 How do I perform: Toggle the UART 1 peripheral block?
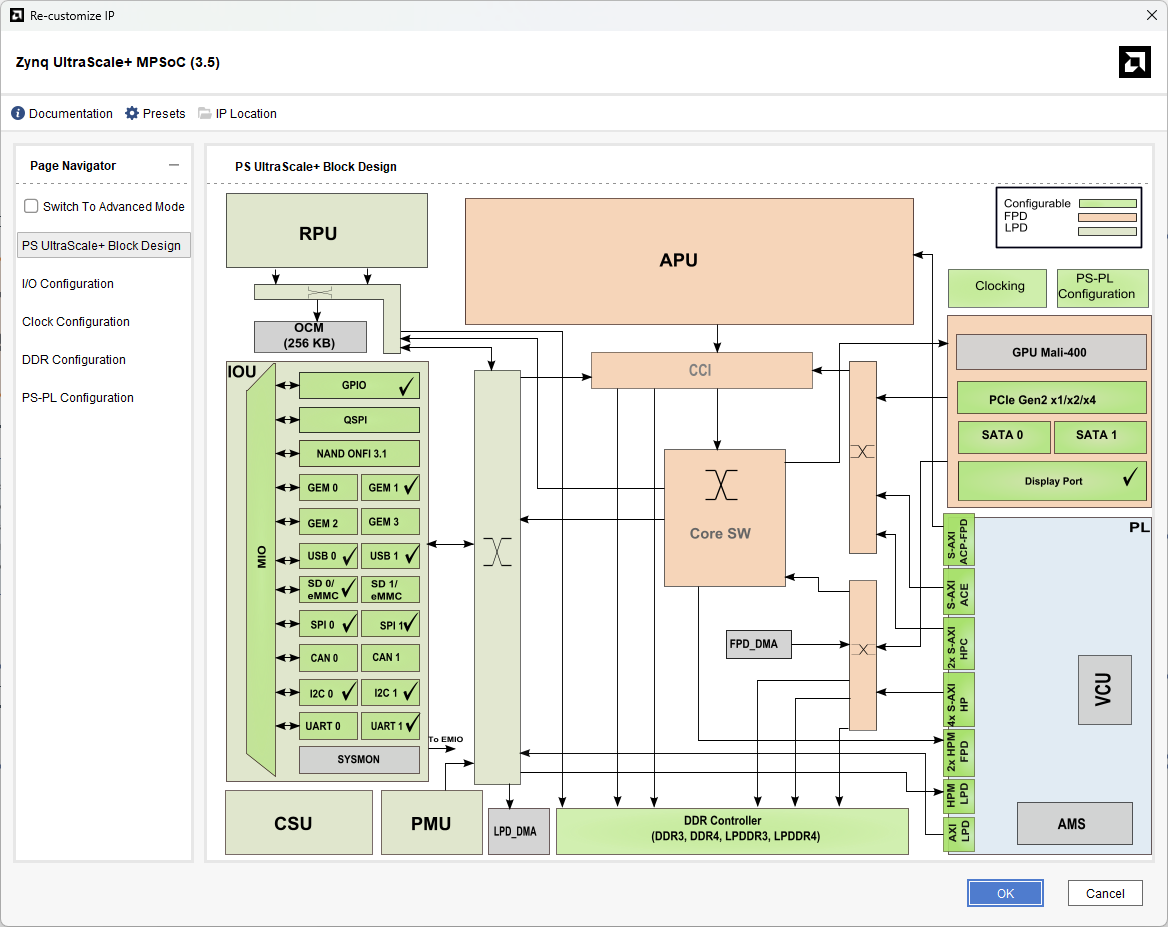coord(390,726)
